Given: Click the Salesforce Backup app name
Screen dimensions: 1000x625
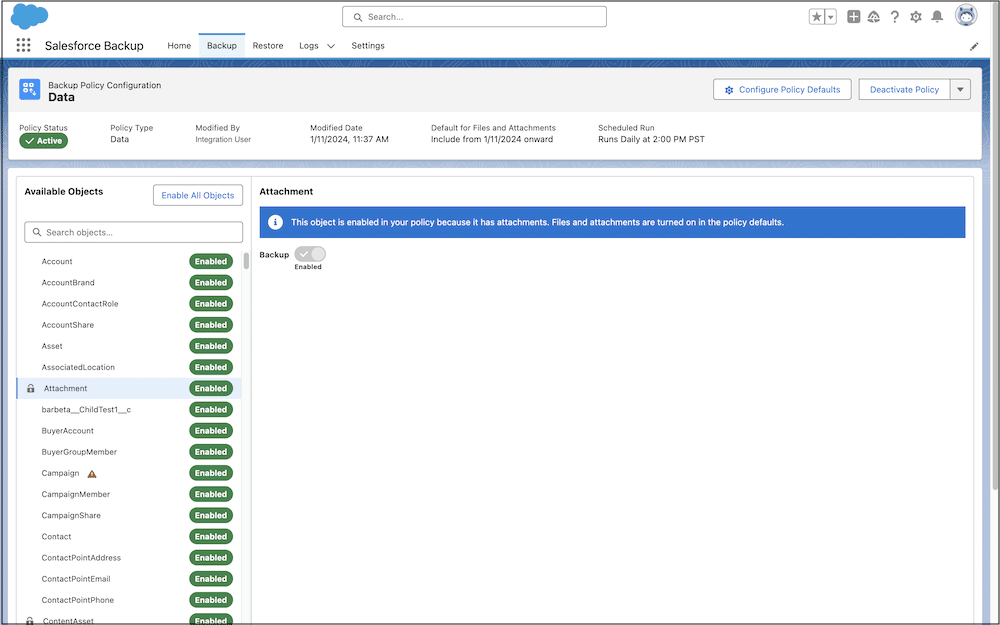Looking at the screenshot, I should [94, 46].
